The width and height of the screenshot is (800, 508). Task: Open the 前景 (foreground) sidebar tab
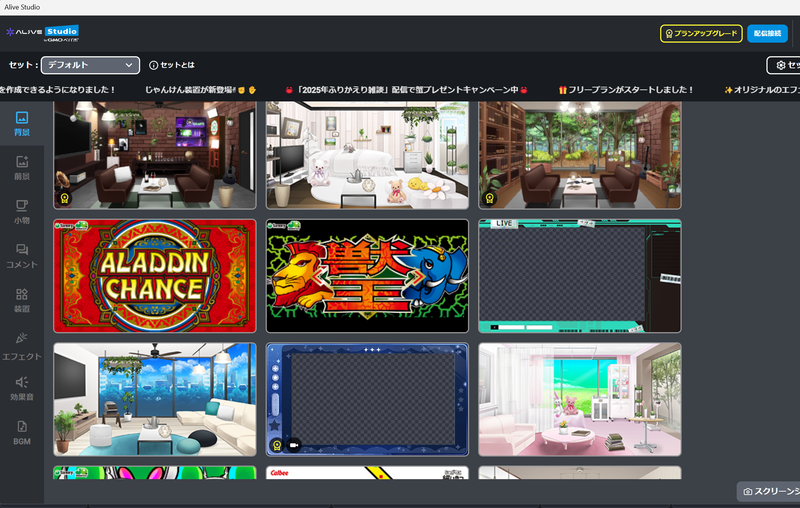(21, 168)
